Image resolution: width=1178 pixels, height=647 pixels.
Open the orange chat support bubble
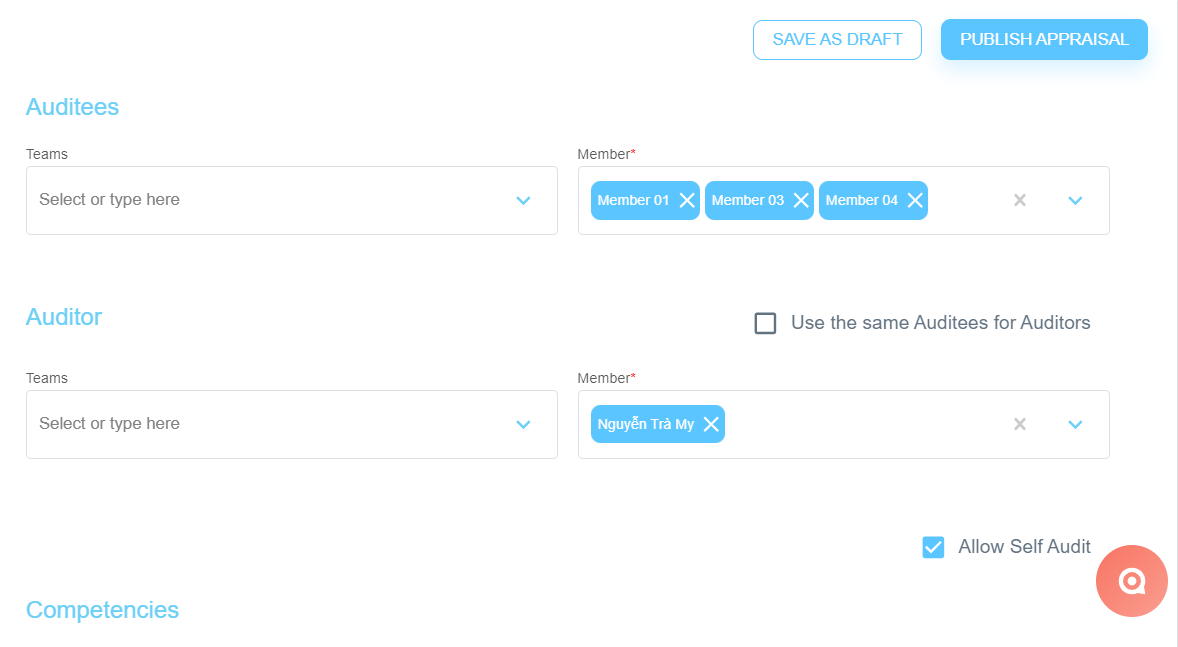click(1131, 581)
